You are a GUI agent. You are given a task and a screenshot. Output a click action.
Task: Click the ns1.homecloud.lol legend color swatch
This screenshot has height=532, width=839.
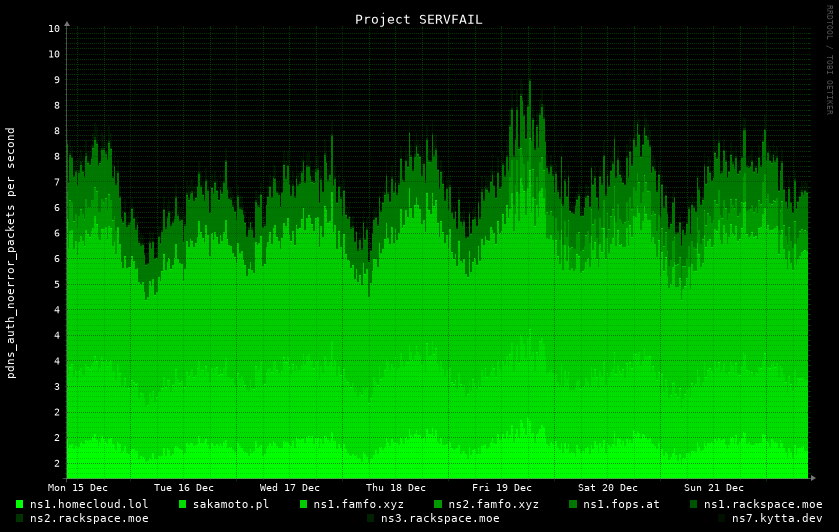coord(20,504)
